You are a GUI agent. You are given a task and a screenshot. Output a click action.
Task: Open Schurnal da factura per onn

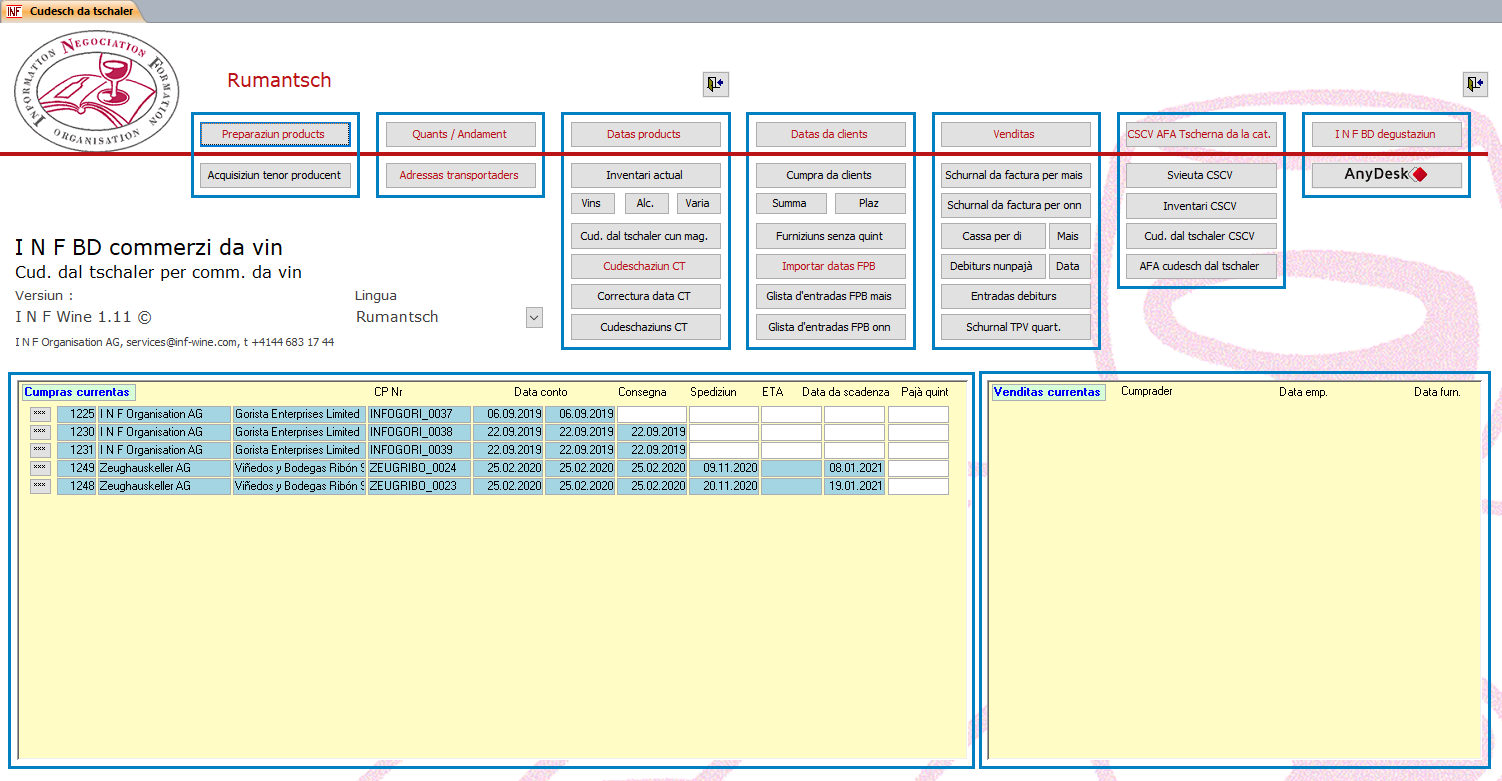[1016, 205]
